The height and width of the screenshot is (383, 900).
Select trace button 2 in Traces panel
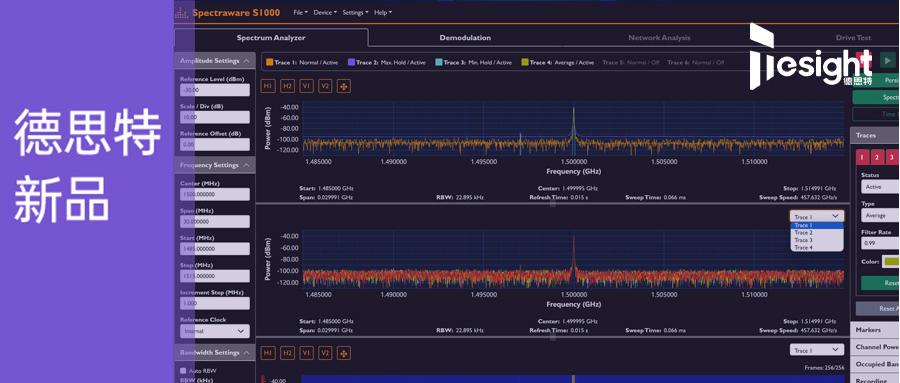tap(877, 157)
